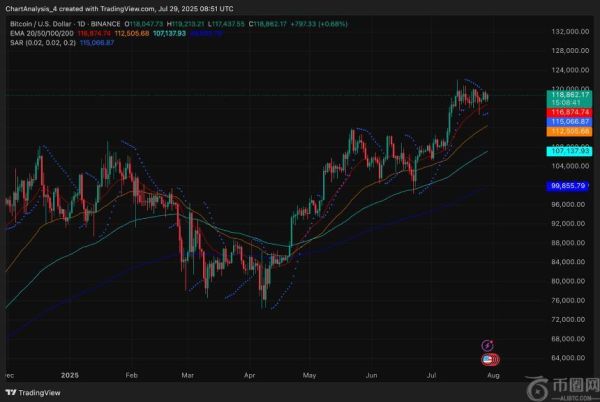The width and height of the screenshot is (600, 402).
Task: Click the purple lightning event icon
Action: pyautogui.click(x=488, y=344)
